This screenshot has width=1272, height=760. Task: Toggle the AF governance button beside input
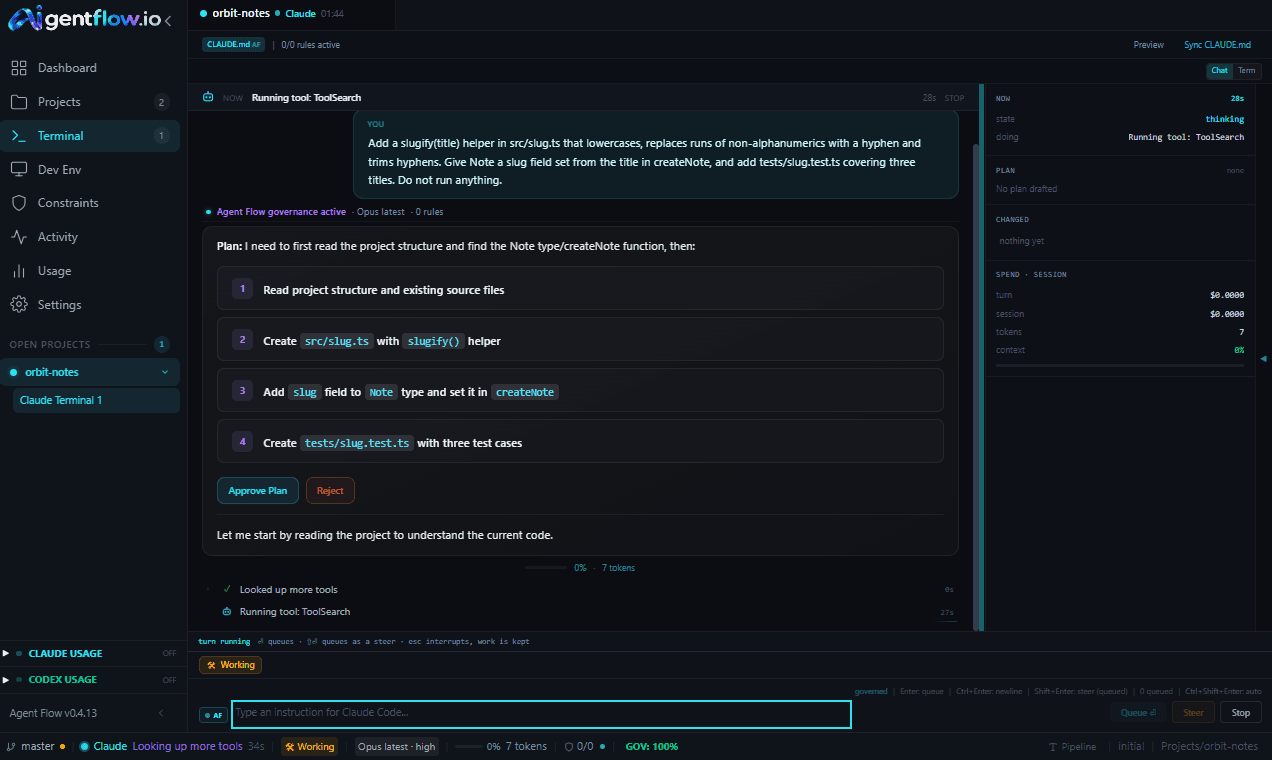coord(212,715)
